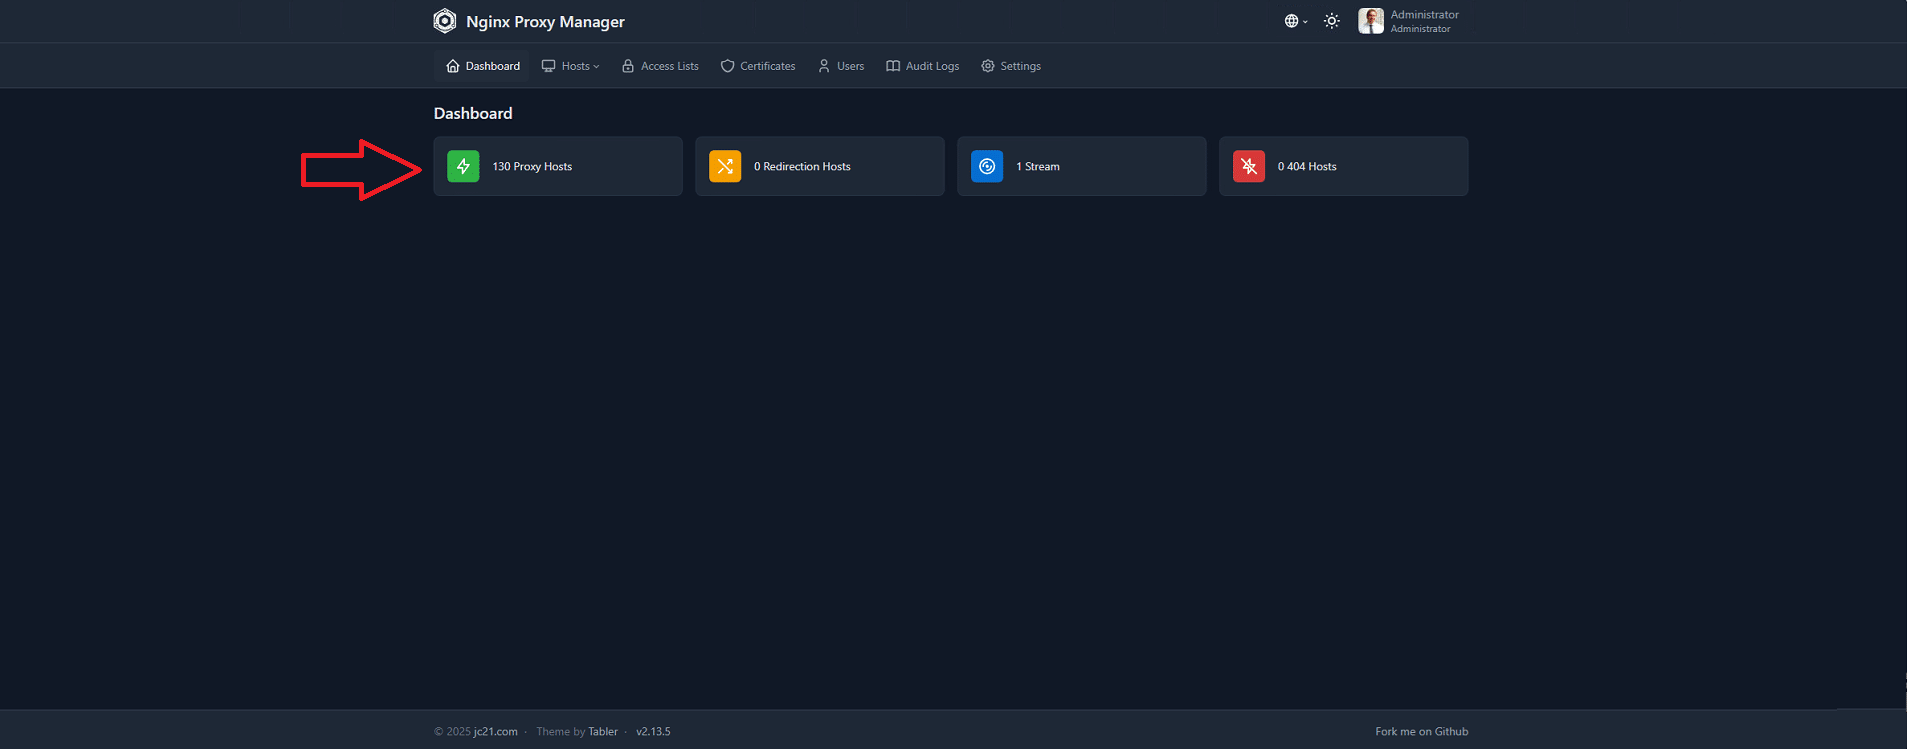
Task: Click the Administrator avatar picture
Action: click(1371, 21)
